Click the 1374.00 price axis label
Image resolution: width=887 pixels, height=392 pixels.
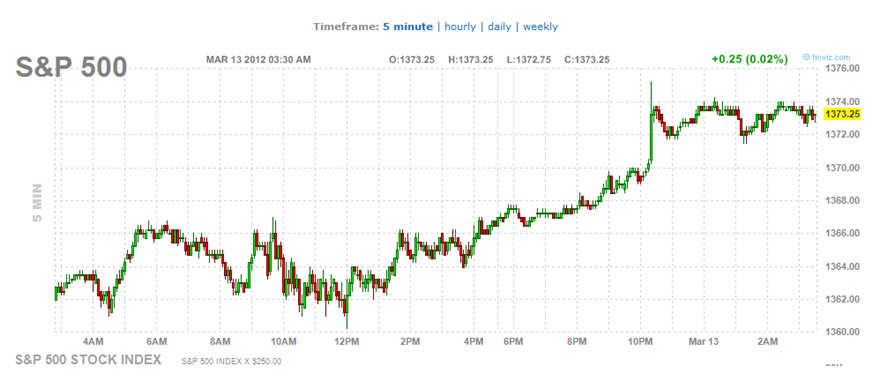point(843,101)
